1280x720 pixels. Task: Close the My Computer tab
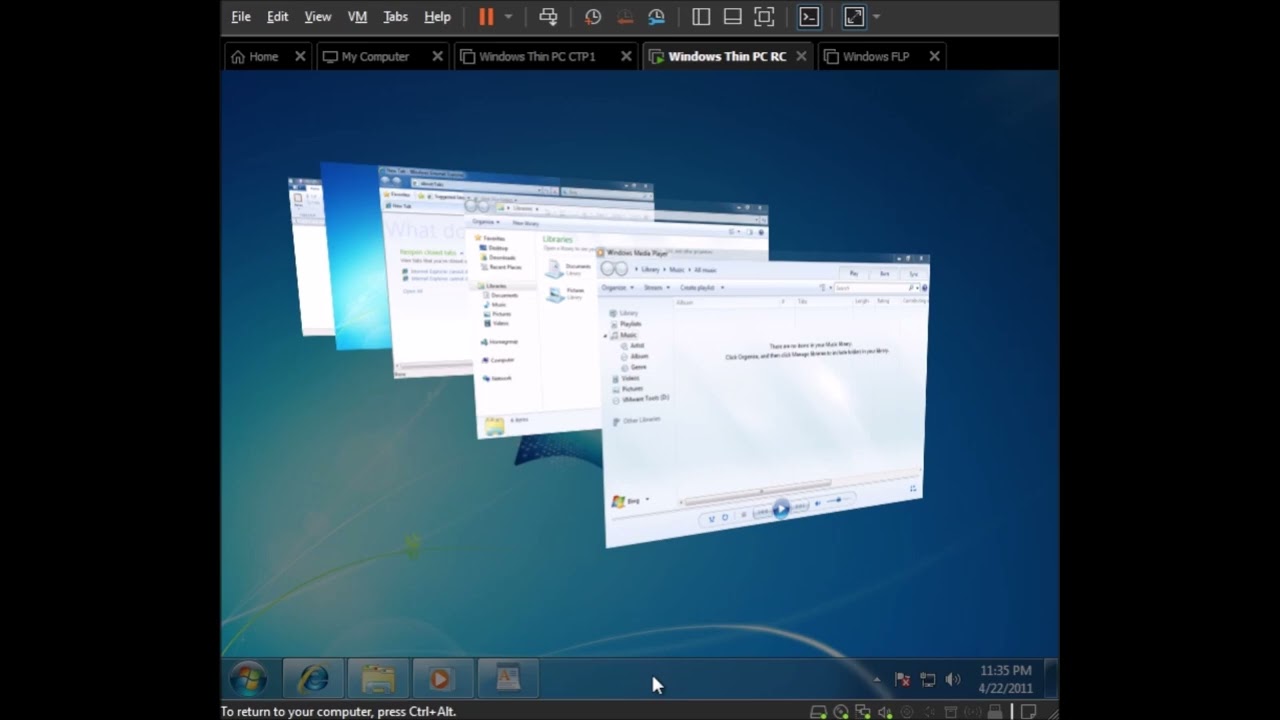(437, 57)
